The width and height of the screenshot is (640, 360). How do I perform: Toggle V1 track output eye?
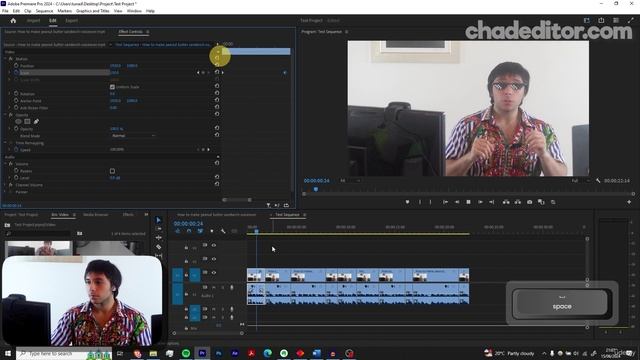click(x=213, y=273)
